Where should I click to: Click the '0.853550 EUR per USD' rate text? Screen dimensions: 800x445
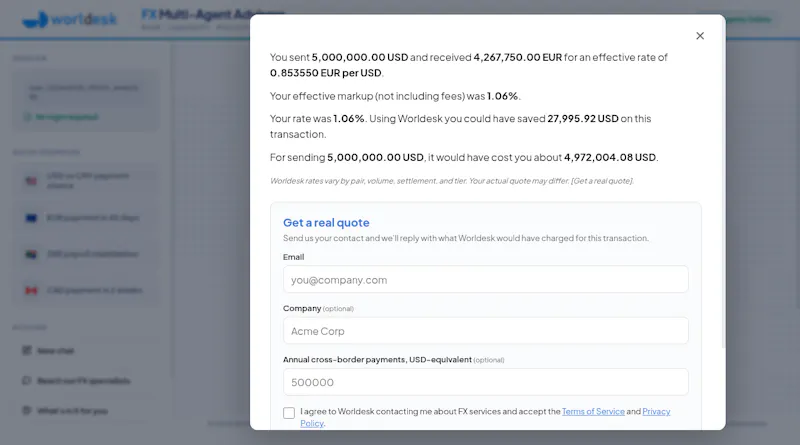coord(326,73)
